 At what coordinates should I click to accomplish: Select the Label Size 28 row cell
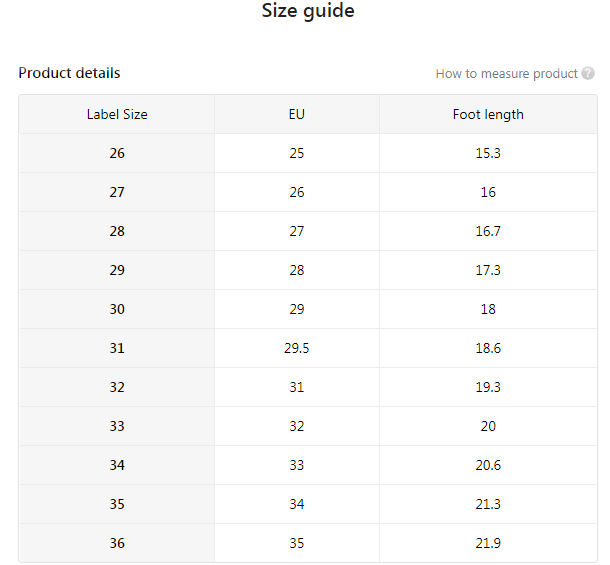(117, 232)
